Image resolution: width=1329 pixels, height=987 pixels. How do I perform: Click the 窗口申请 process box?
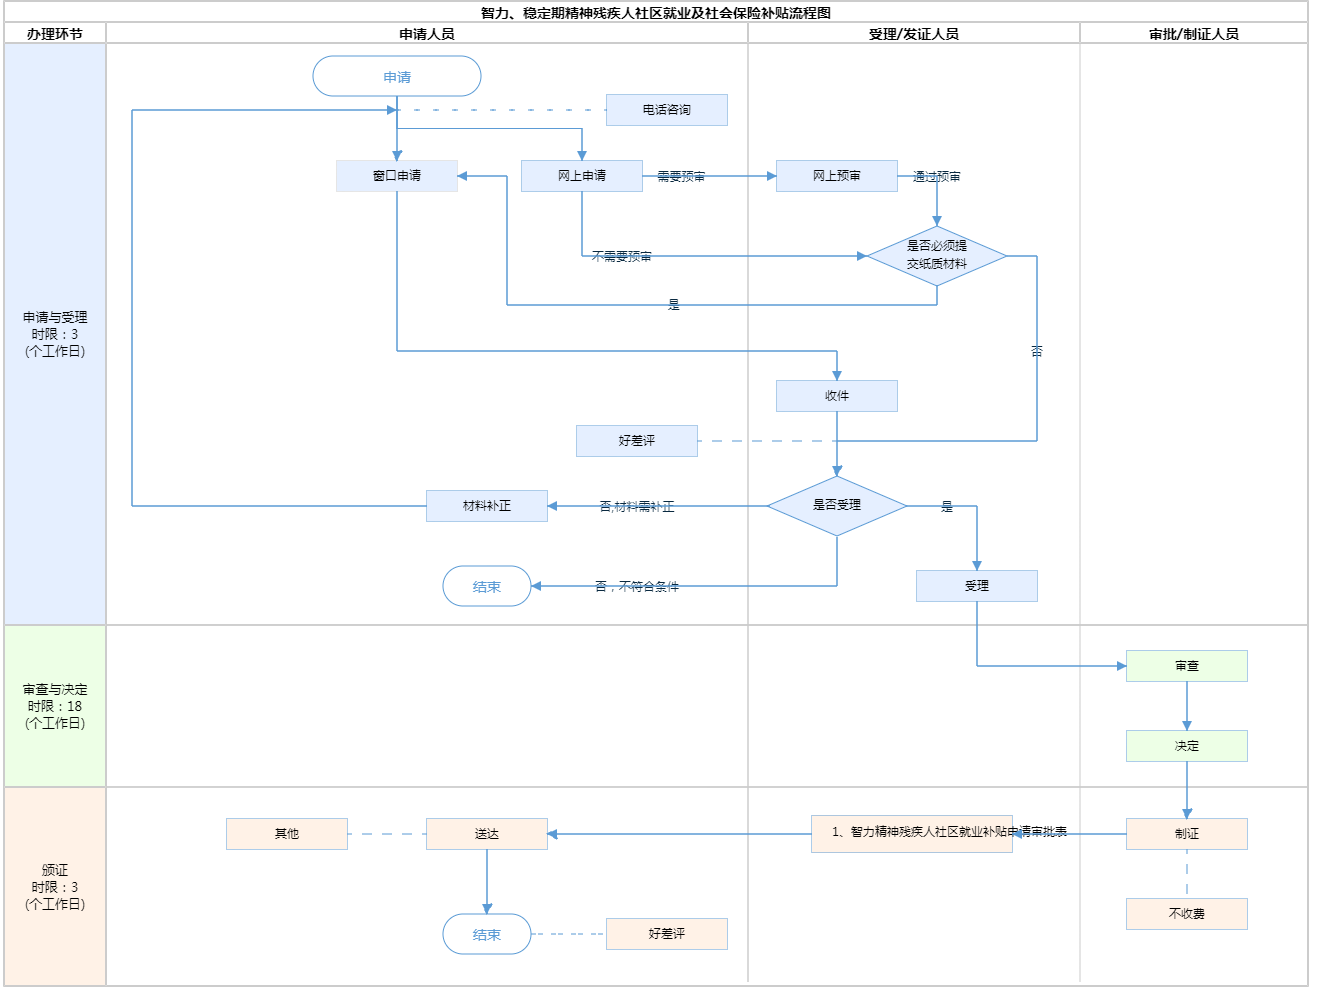pyautogui.click(x=397, y=176)
